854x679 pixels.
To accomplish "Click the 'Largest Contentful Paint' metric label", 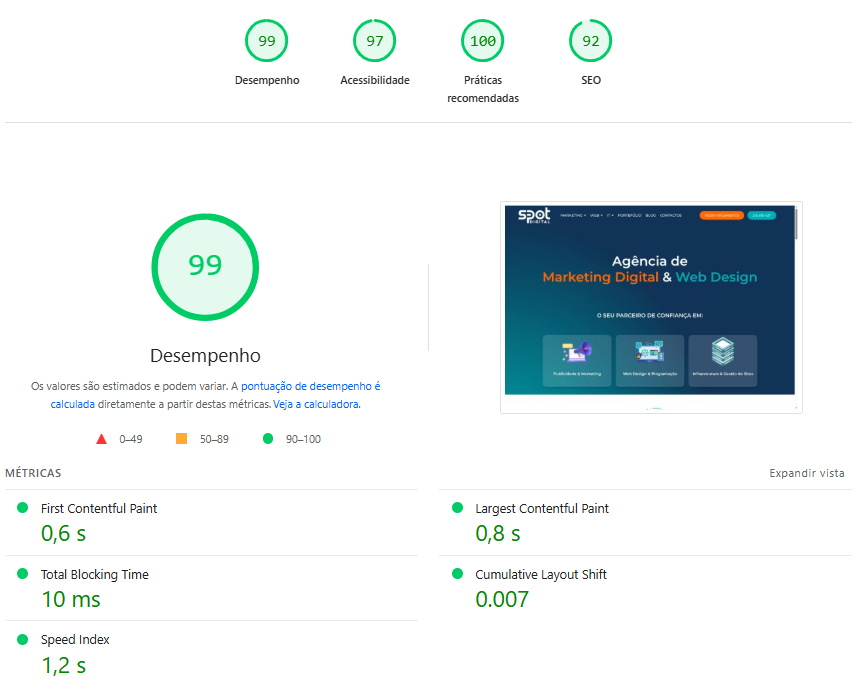I will [542, 509].
